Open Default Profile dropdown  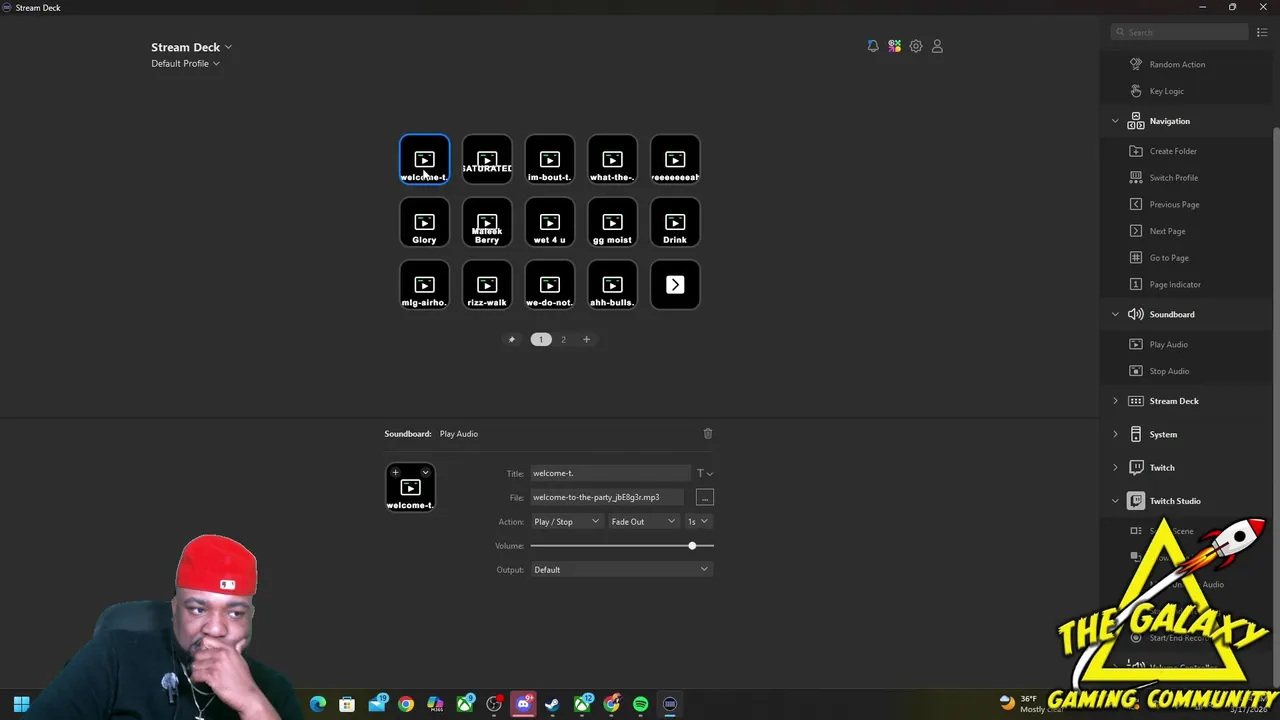click(x=185, y=63)
